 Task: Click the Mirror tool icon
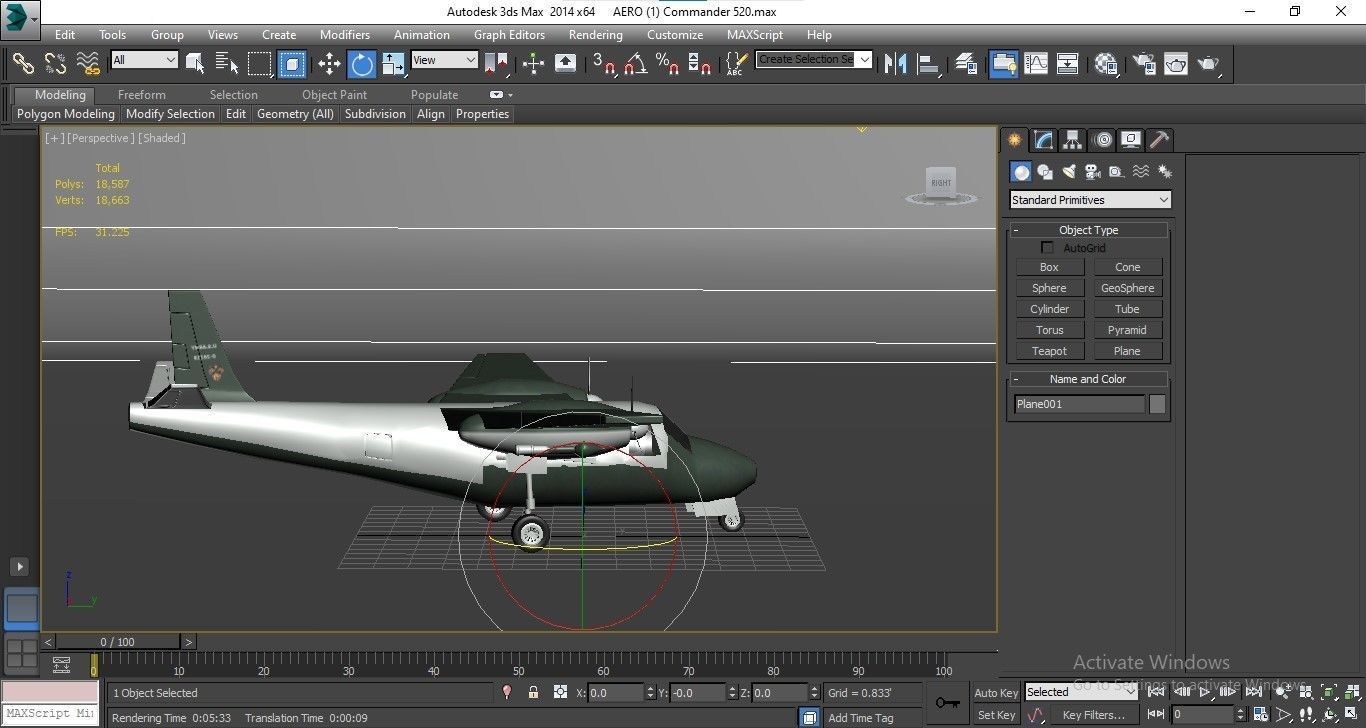pyautogui.click(x=896, y=64)
